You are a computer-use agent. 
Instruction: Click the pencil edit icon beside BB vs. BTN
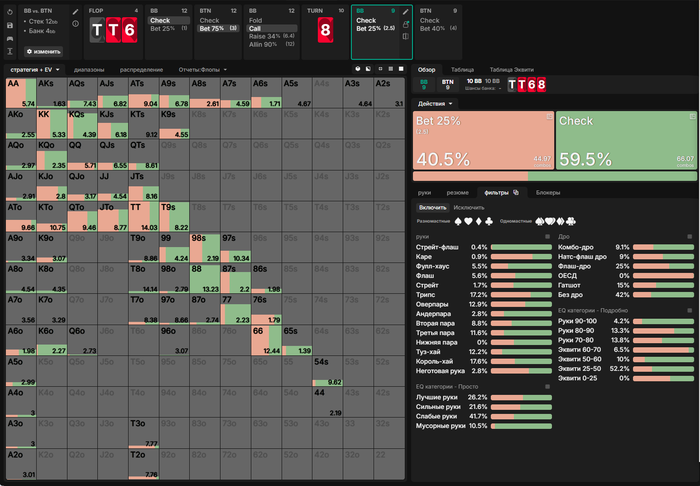[x=75, y=12]
